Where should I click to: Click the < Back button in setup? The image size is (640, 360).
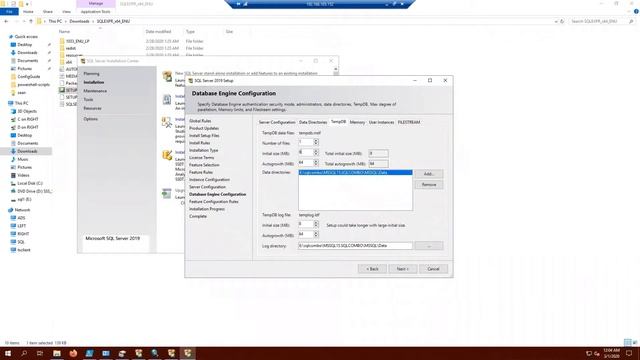click(372, 269)
